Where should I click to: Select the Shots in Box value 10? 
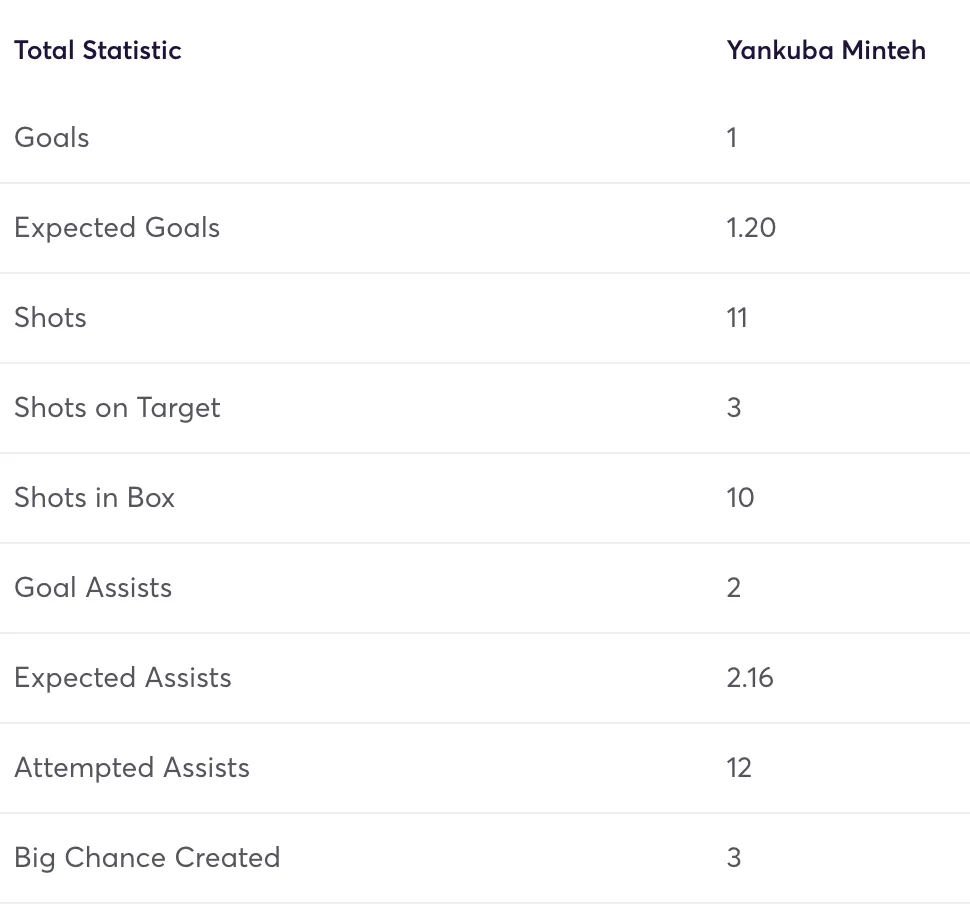click(740, 497)
